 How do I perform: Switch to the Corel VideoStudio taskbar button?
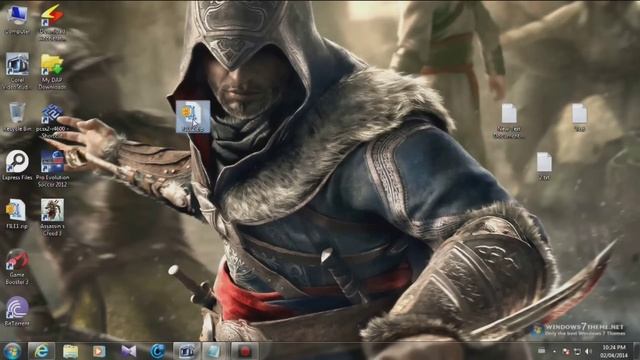click(187, 351)
